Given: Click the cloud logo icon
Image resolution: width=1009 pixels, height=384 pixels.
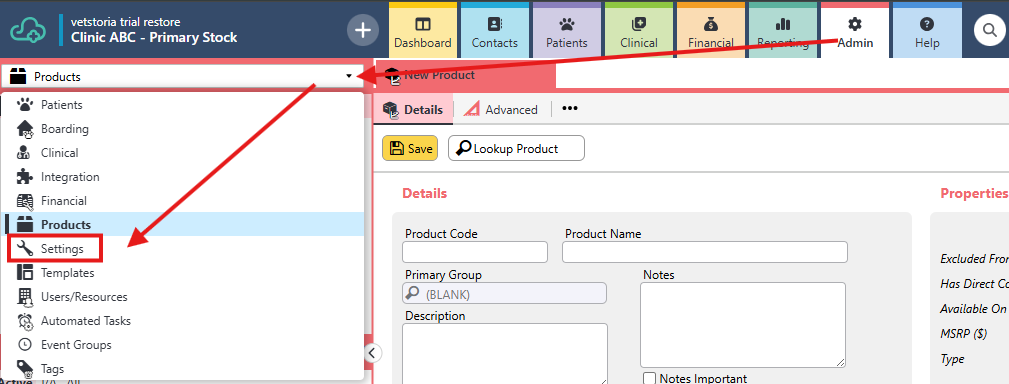Looking at the screenshot, I should [29, 30].
